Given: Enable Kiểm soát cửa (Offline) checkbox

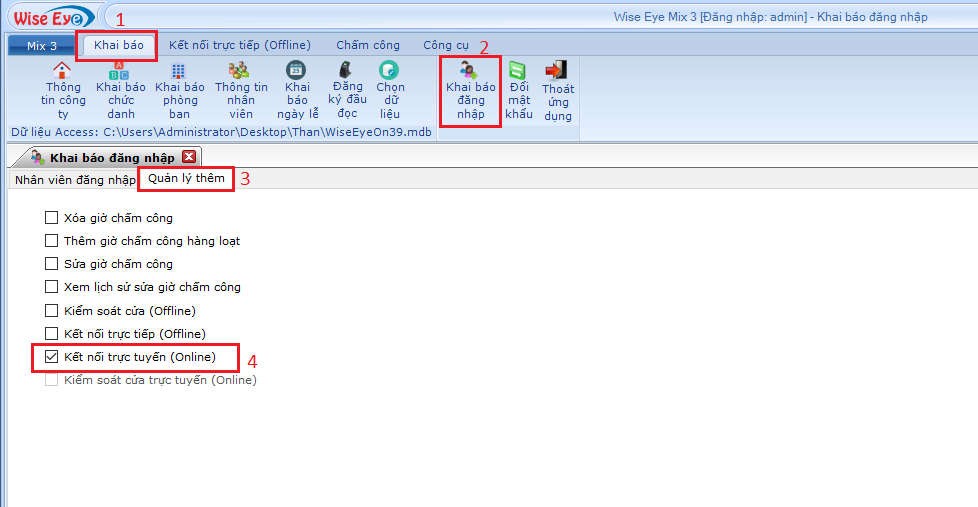Looking at the screenshot, I should tap(52, 311).
